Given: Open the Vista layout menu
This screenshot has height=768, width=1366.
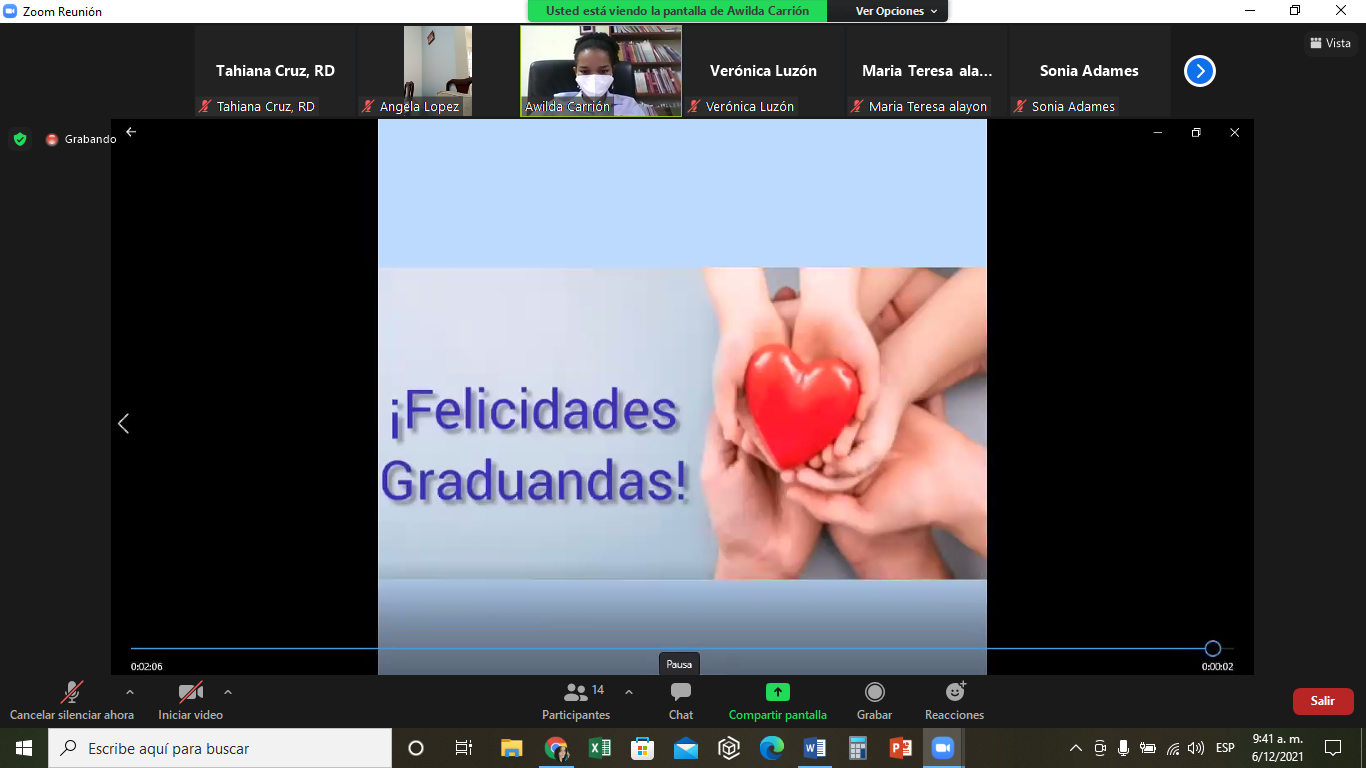Looking at the screenshot, I should click(1330, 43).
